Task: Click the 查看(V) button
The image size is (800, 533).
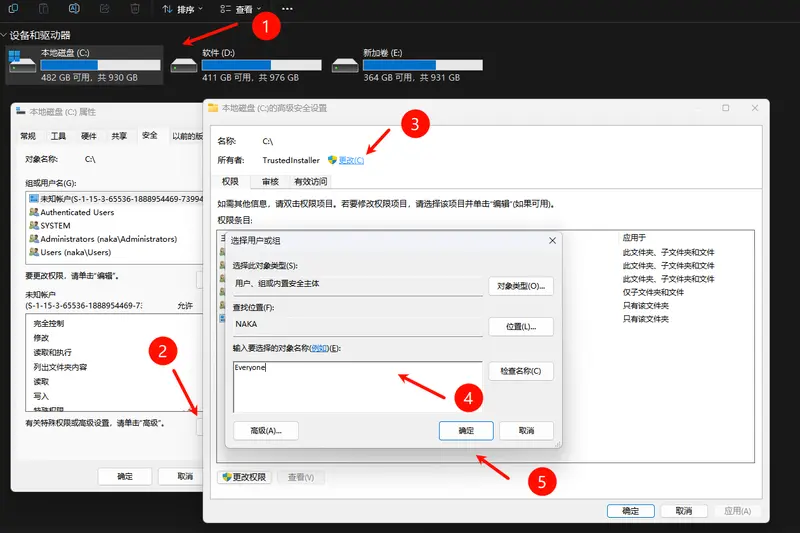Action: click(301, 477)
